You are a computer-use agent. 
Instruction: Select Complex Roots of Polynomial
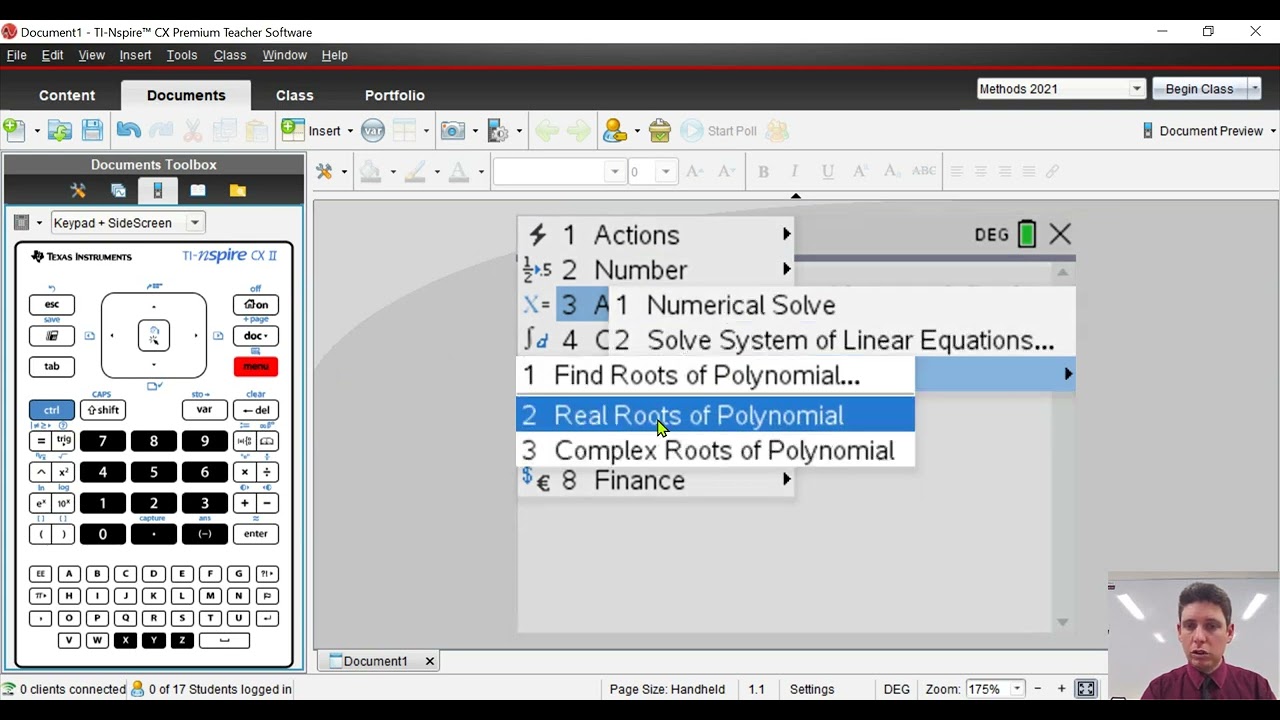click(715, 450)
